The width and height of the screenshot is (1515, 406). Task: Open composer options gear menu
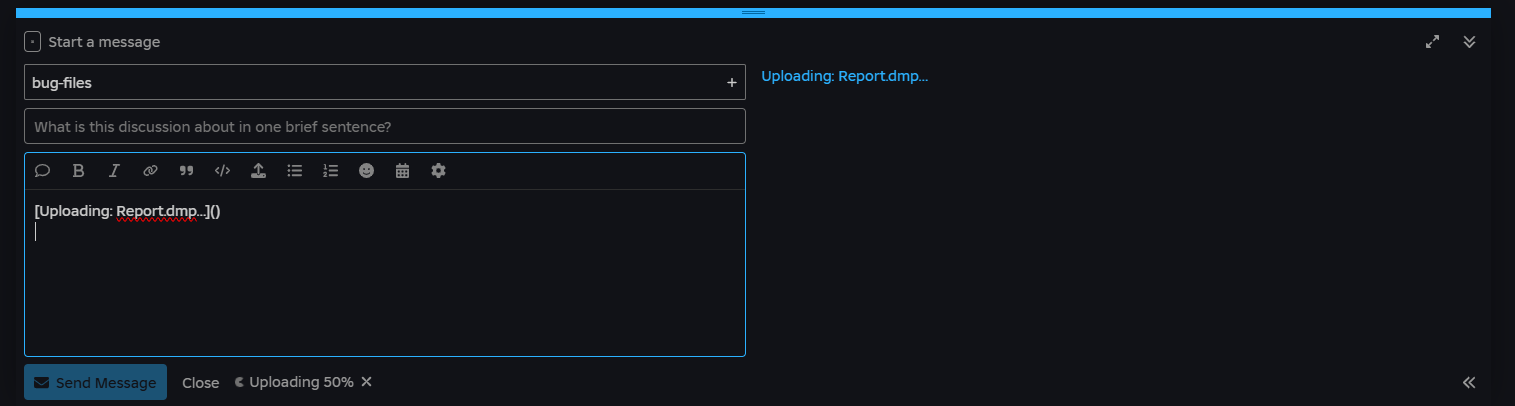pyautogui.click(x=438, y=171)
